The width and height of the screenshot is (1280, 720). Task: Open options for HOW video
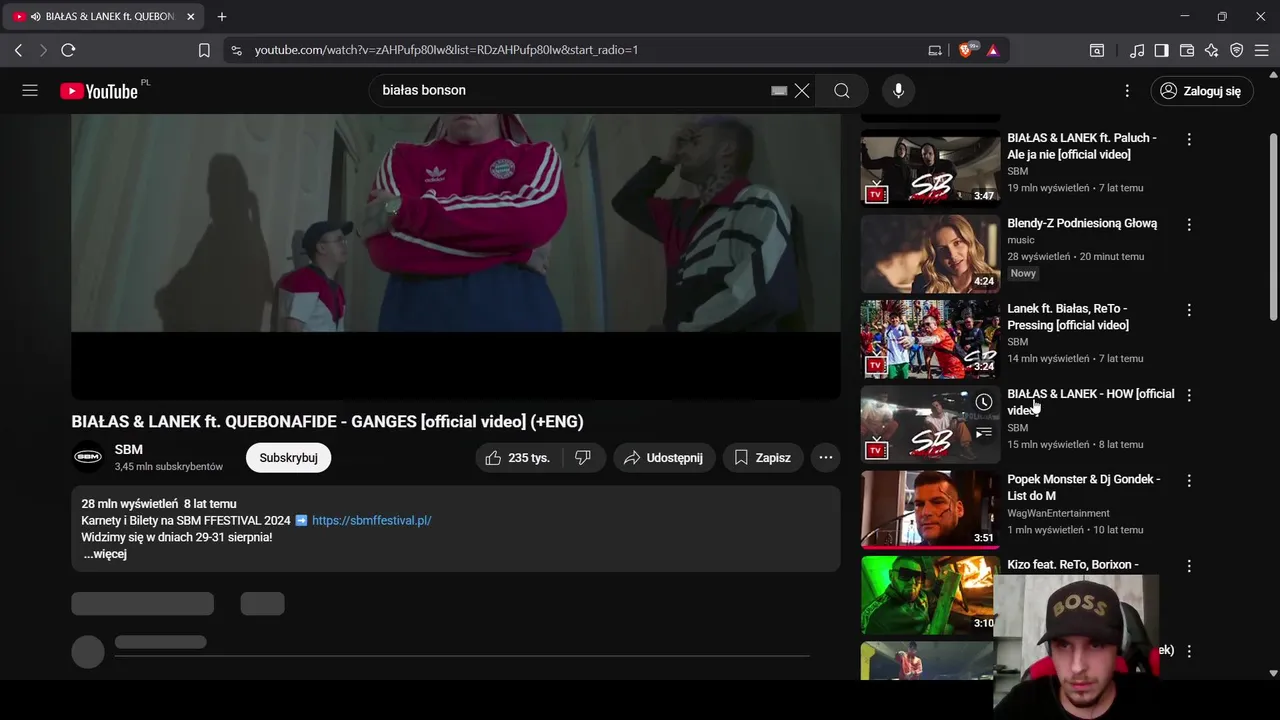click(x=1189, y=396)
